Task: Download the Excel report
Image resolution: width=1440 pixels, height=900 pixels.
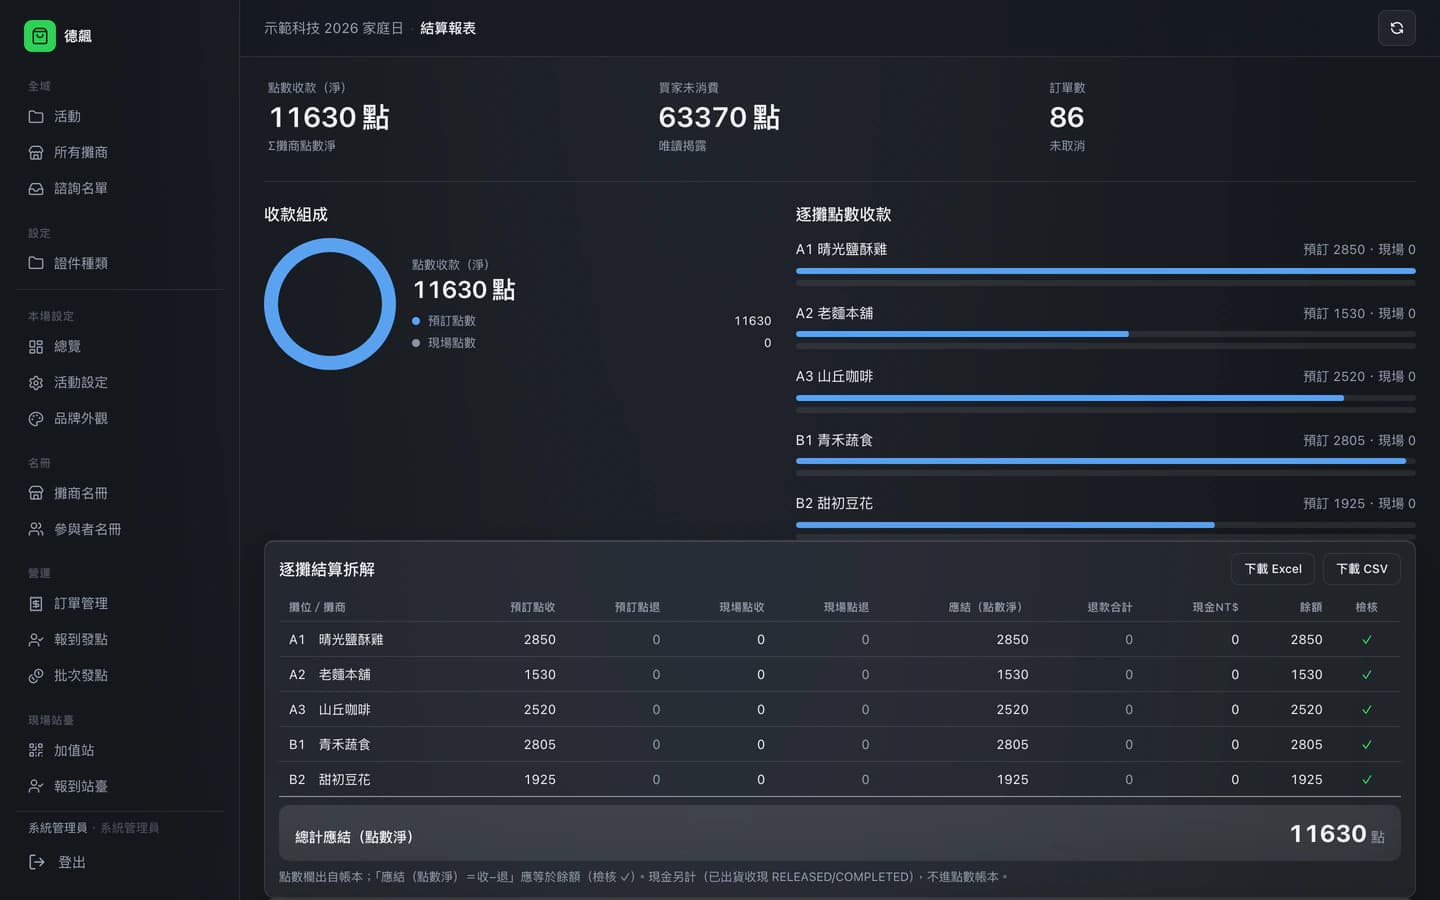Action: [x=1273, y=569]
